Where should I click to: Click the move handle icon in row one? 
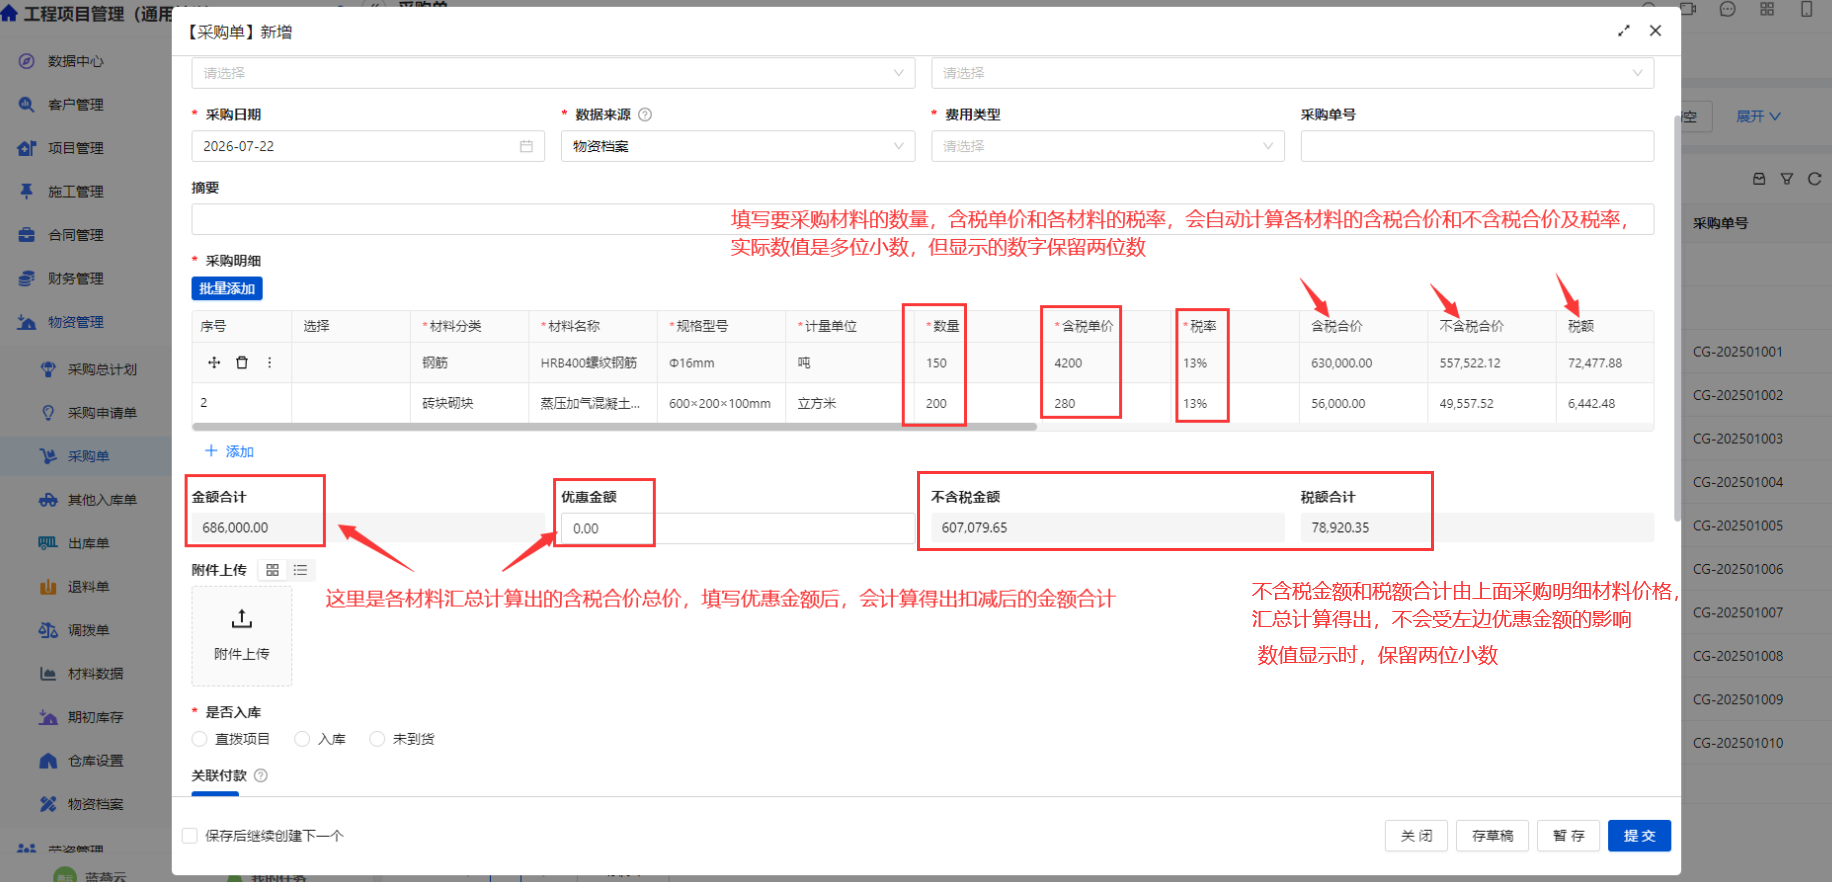[x=214, y=363]
